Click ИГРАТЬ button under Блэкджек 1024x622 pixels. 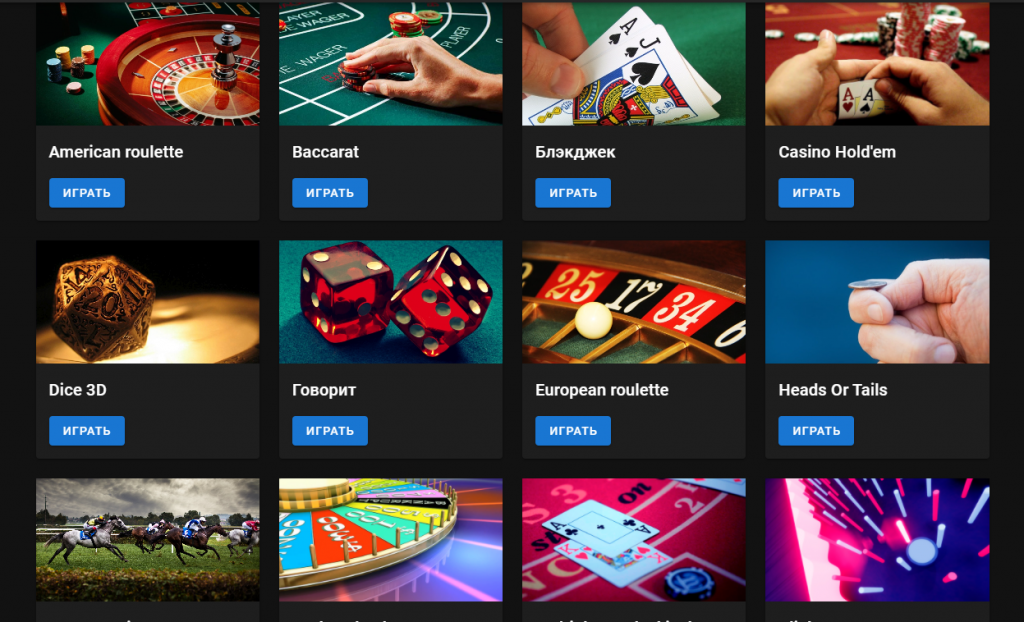[x=573, y=193]
